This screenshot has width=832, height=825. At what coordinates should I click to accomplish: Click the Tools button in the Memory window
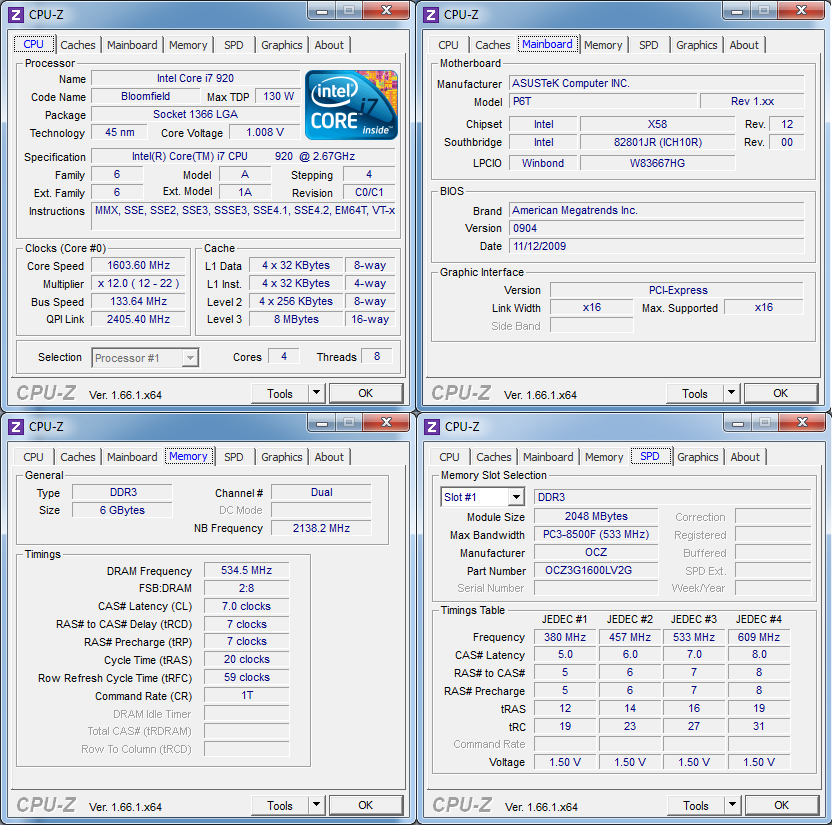[280, 805]
